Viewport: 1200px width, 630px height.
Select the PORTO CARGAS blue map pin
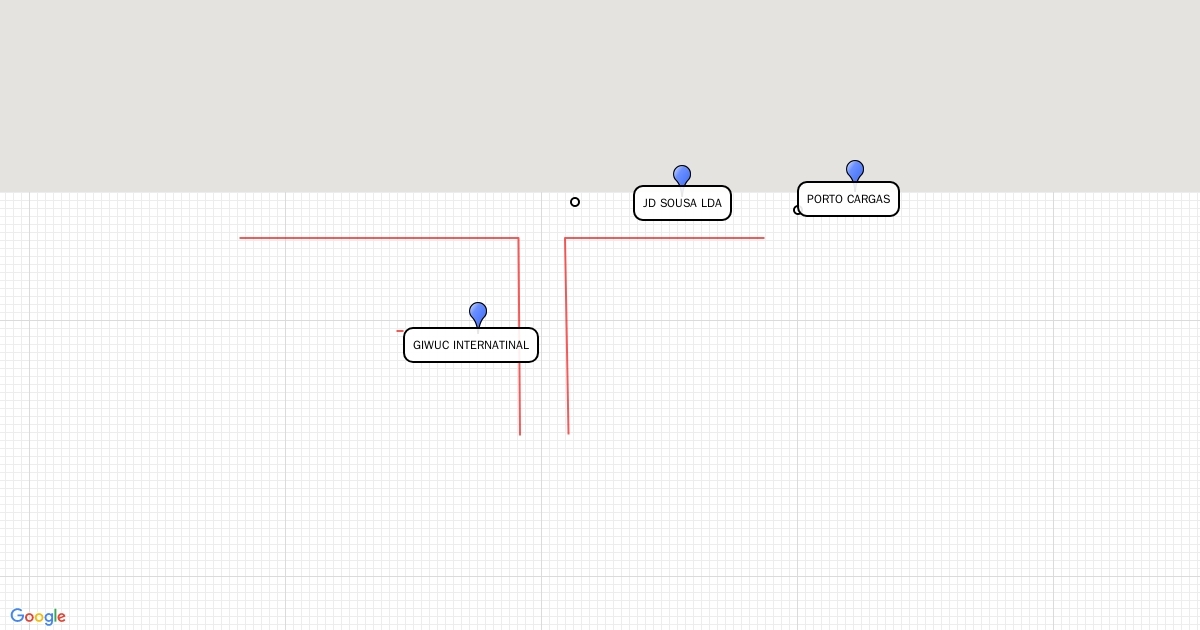pyautogui.click(x=855, y=170)
